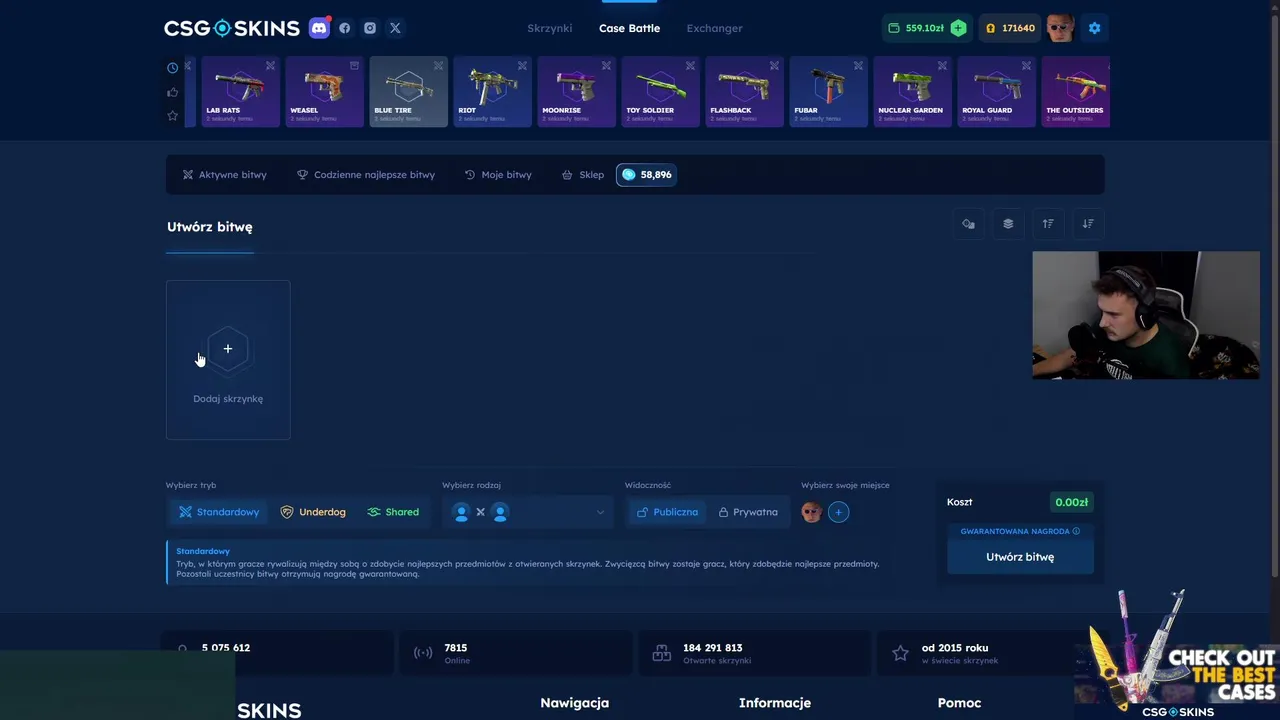
Task: Click the crossed-swords icon on Riot card
Action: tap(522, 66)
